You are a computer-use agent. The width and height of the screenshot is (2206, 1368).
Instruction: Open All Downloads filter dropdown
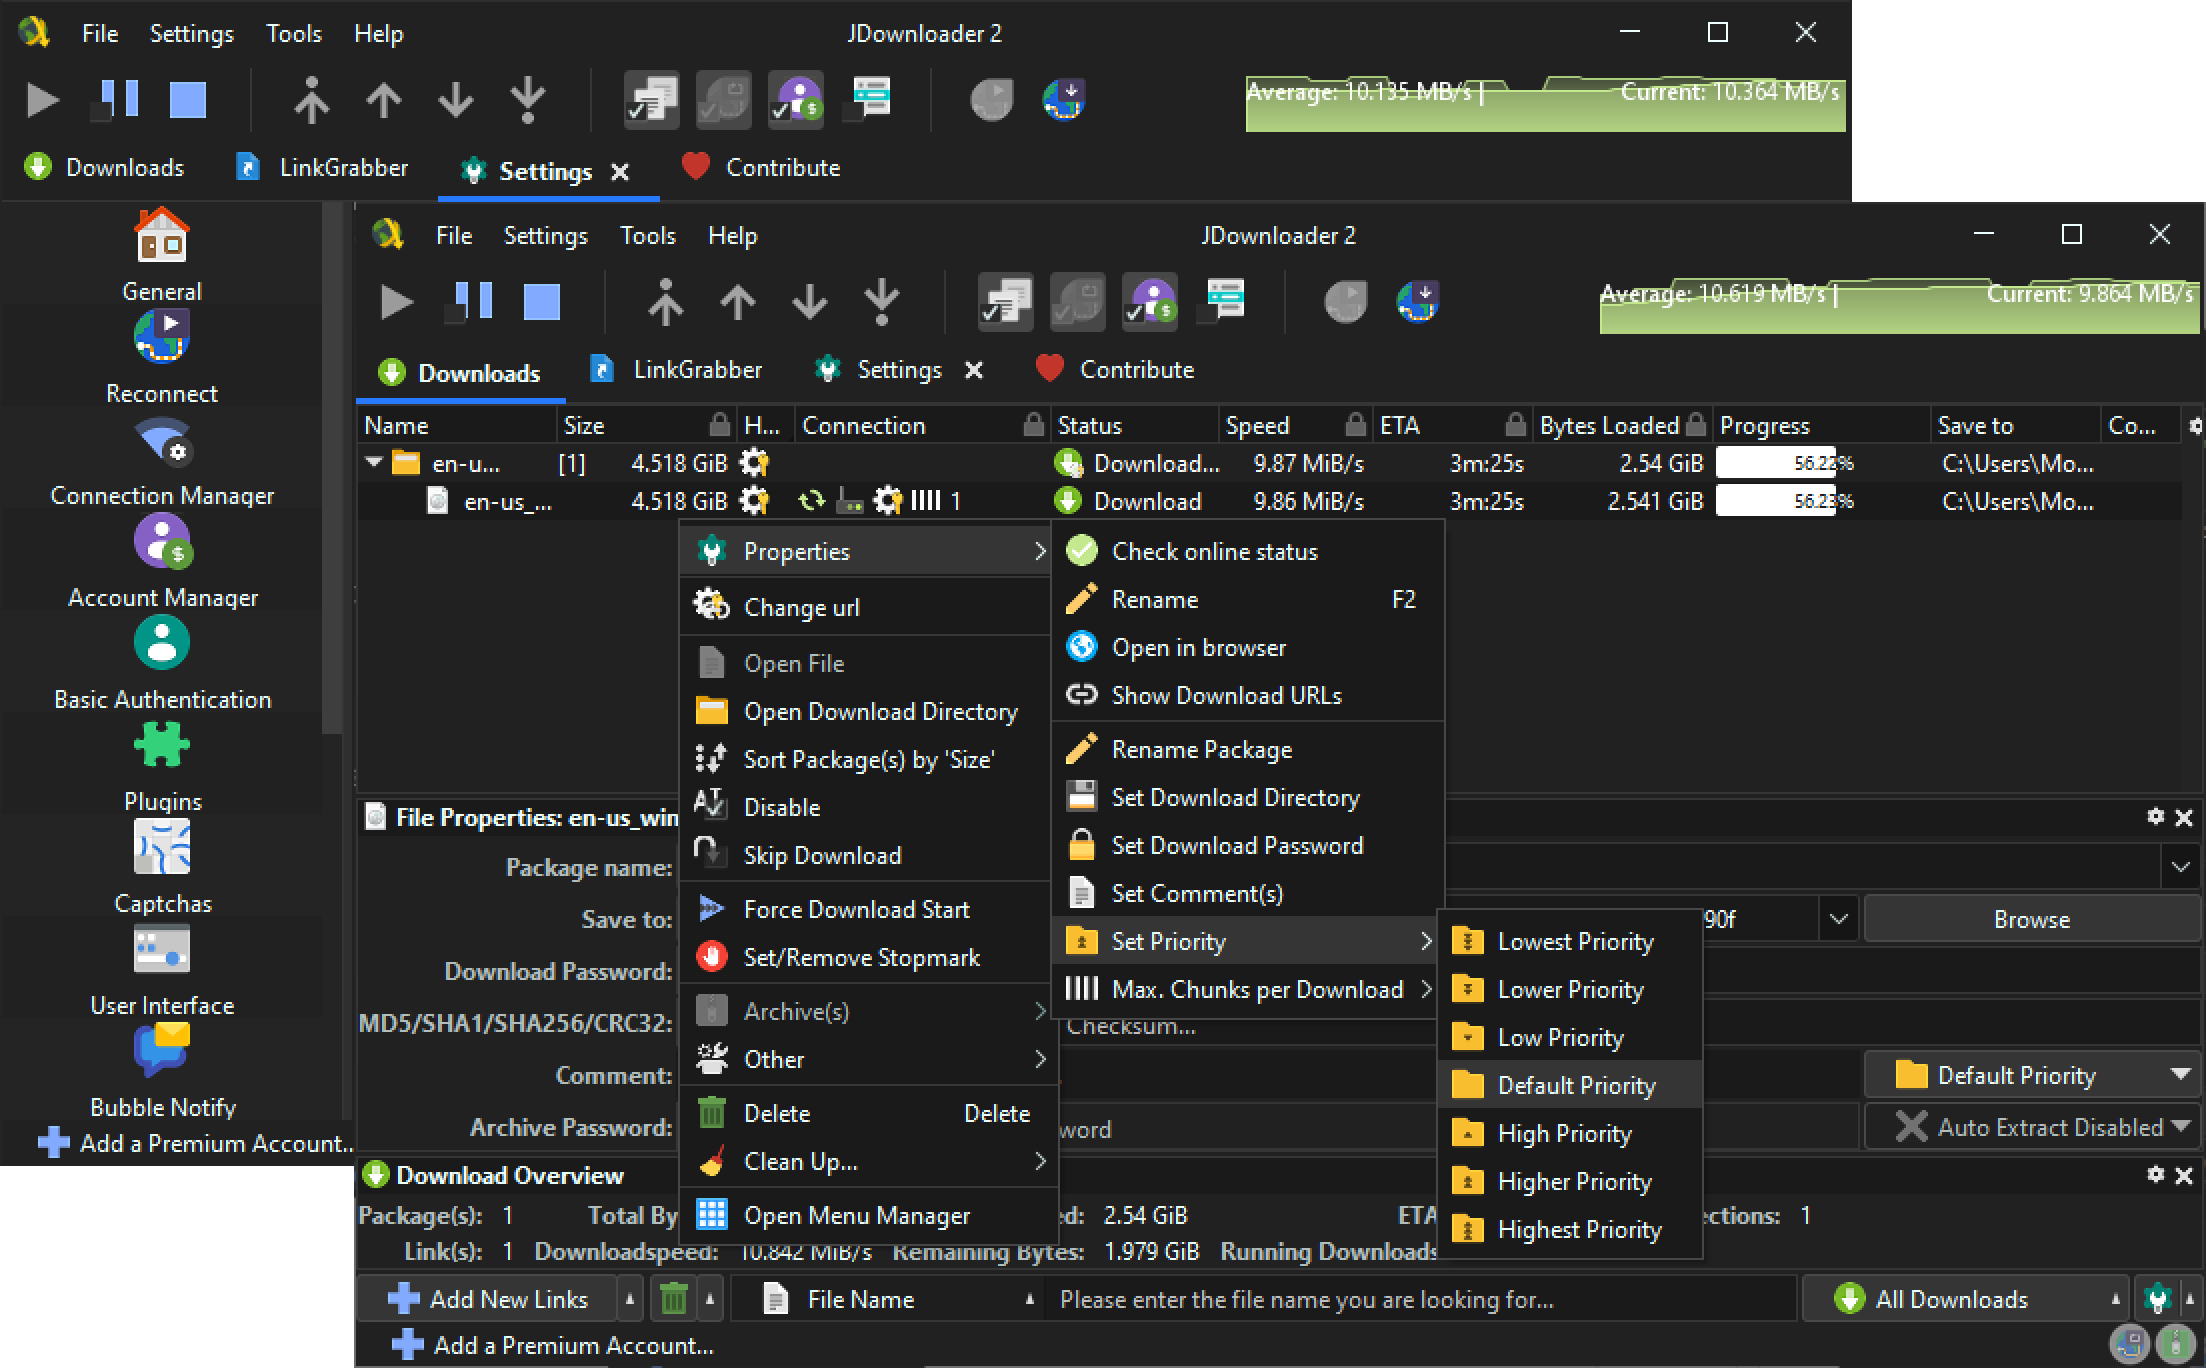pos(1966,1299)
